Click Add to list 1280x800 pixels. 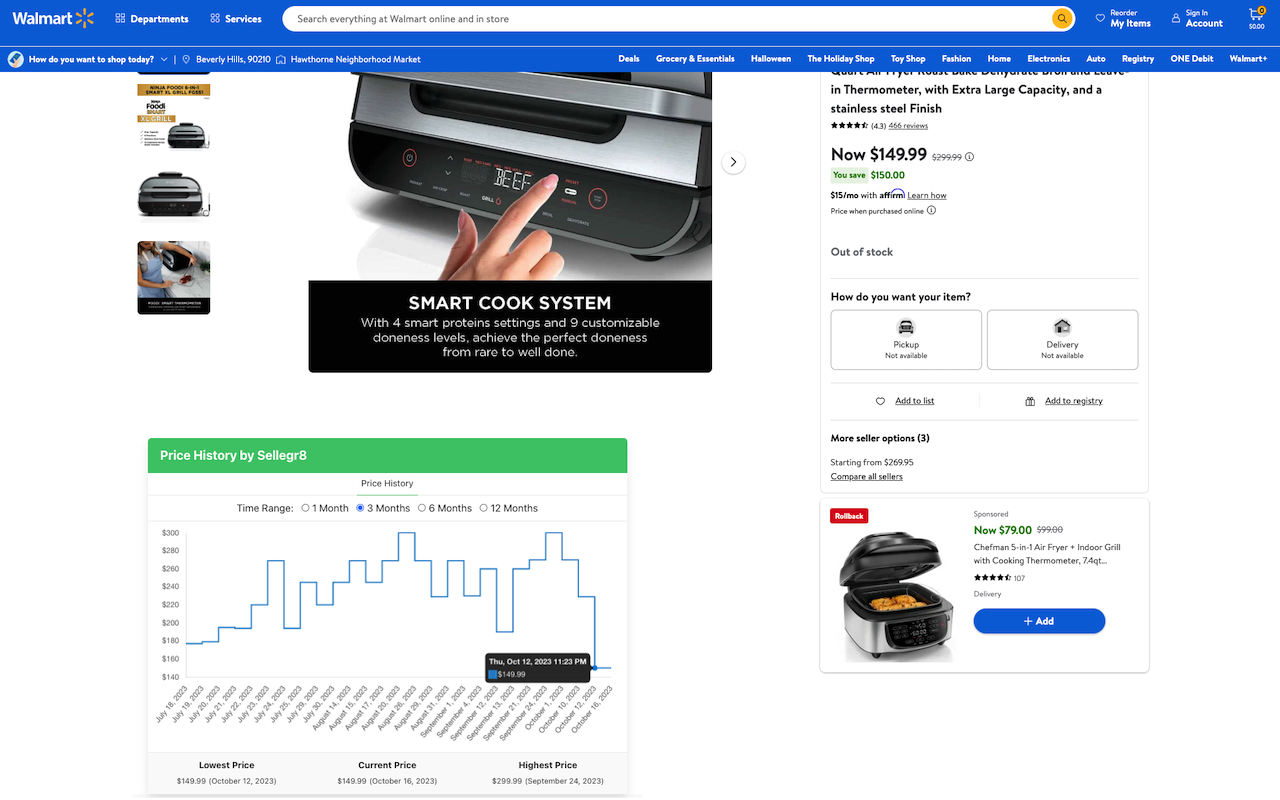(x=914, y=401)
